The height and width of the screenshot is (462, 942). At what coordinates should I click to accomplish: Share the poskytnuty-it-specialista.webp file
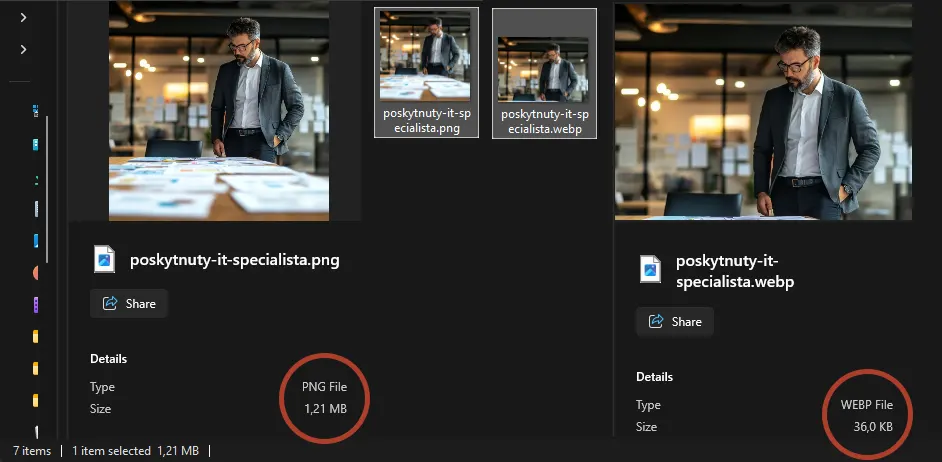coord(675,321)
